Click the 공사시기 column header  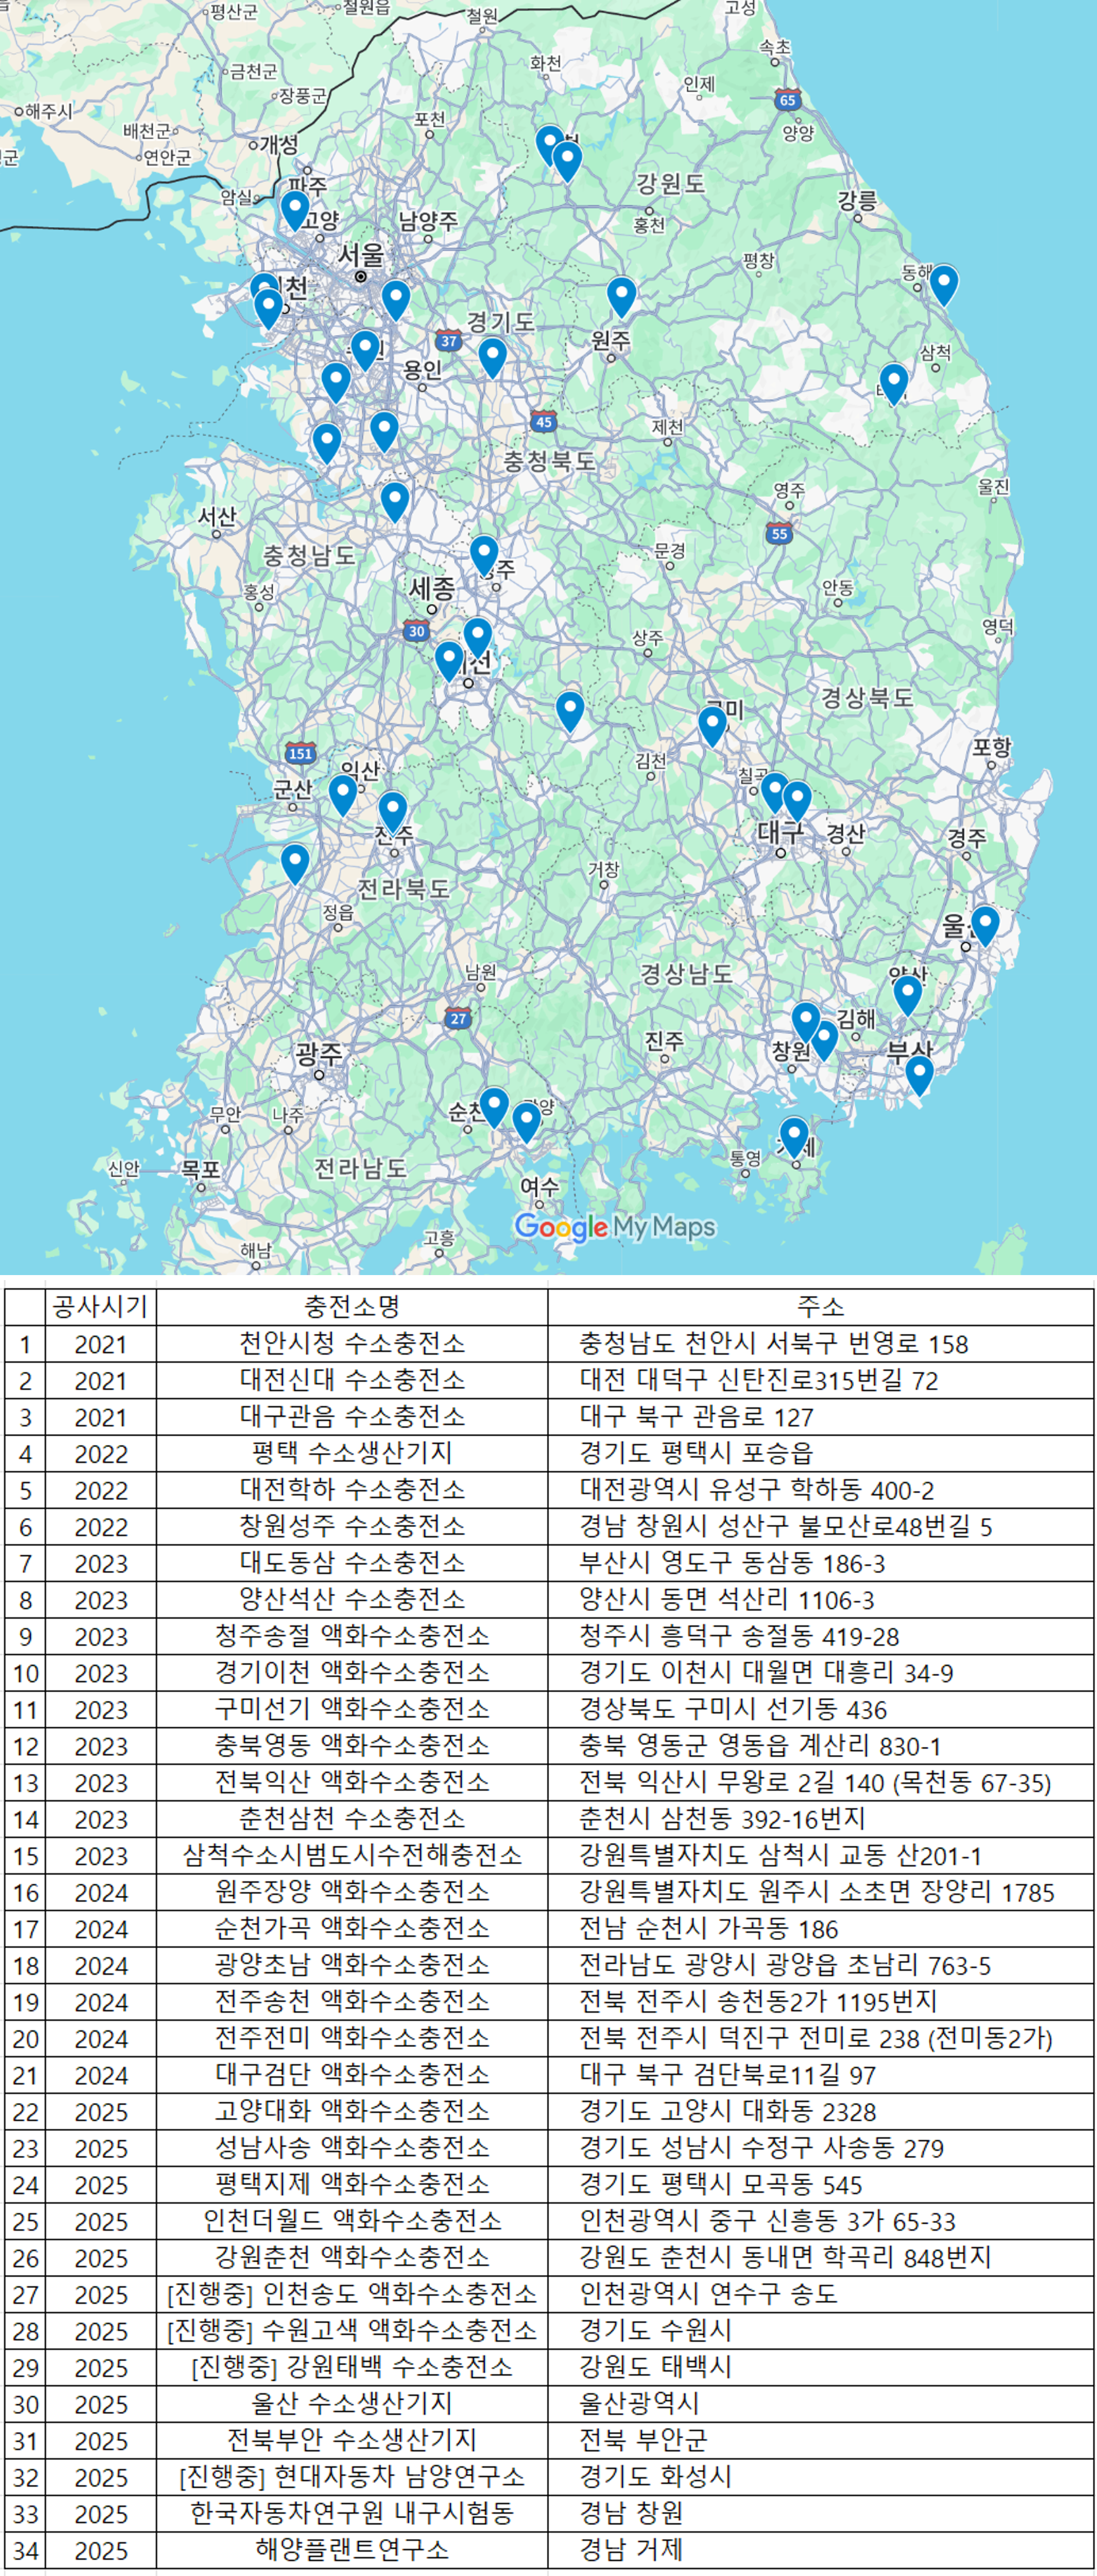click(x=101, y=1306)
